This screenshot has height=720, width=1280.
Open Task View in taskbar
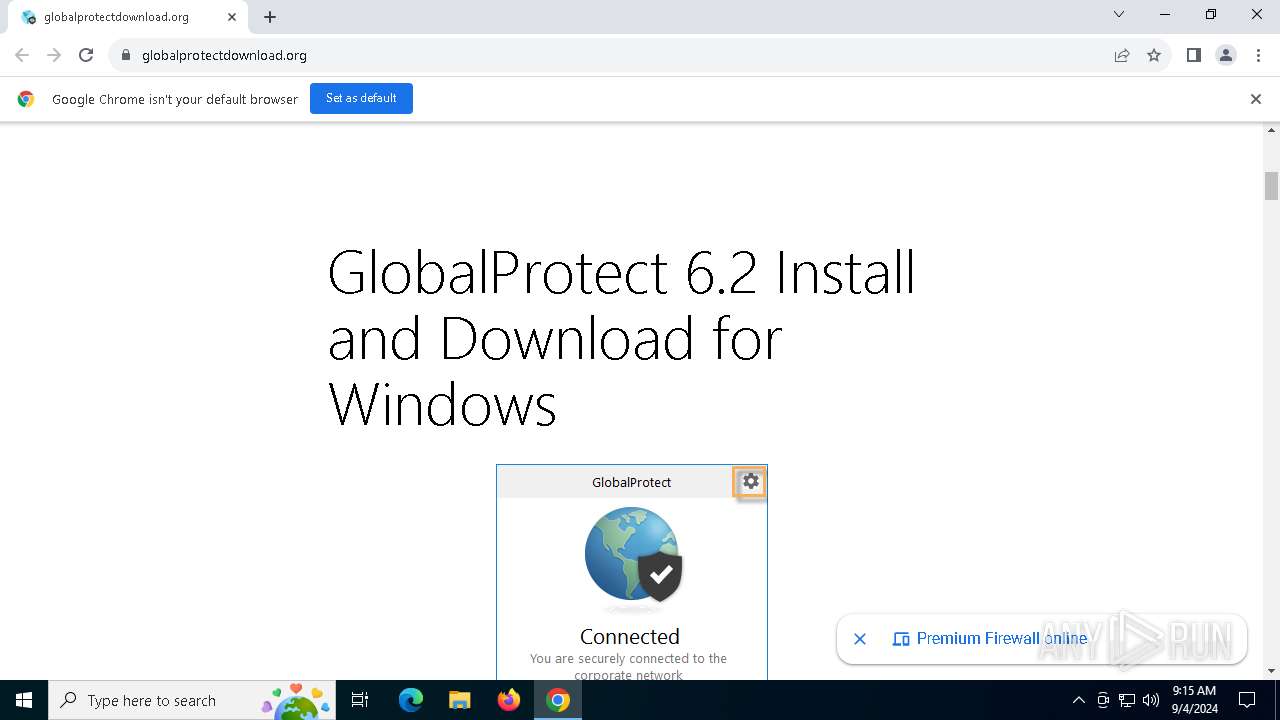coord(360,700)
